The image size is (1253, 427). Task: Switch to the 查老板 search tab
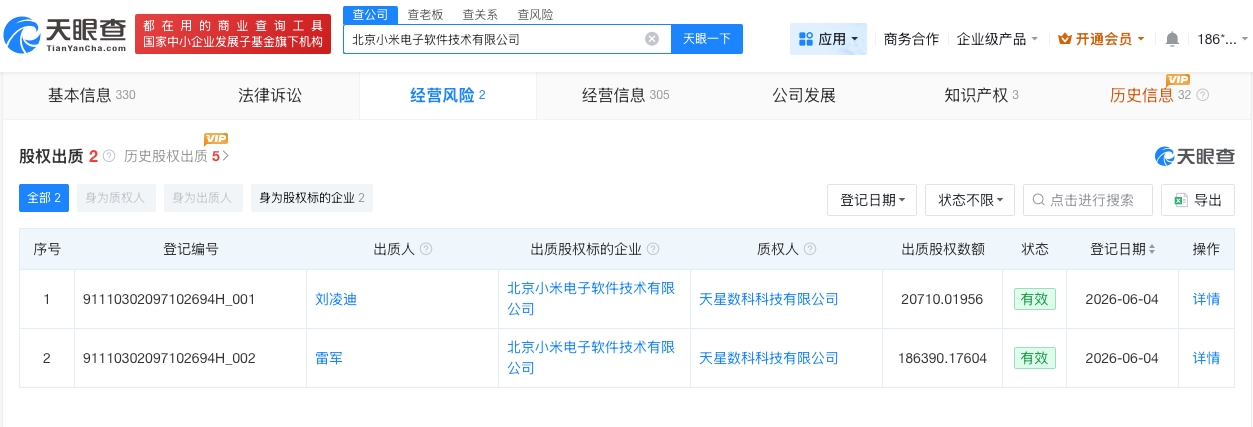tap(426, 15)
